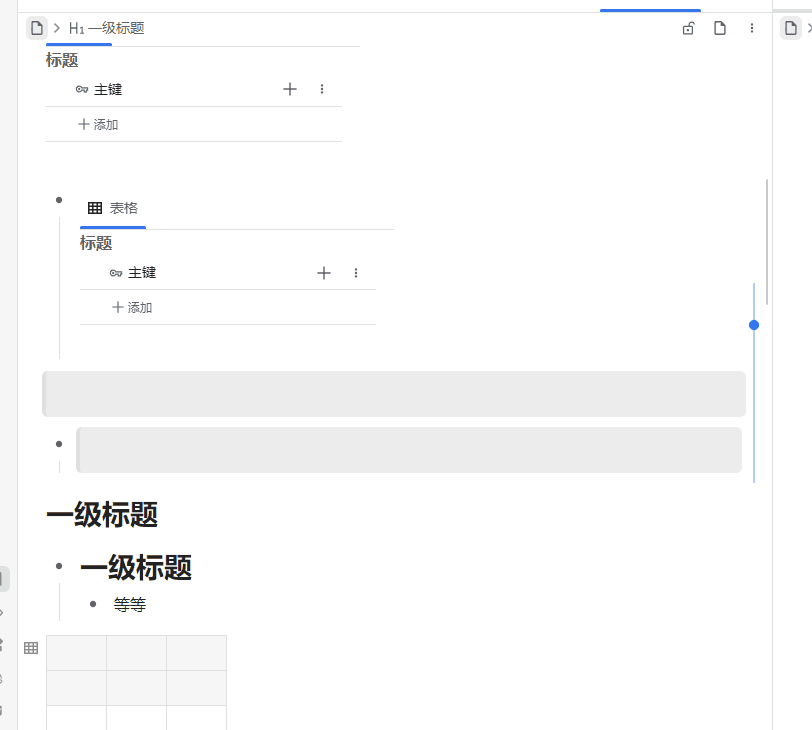The width and height of the screenshot is (812, 730).
Task: Click the table grid icon next to 表格
Action: coord(94,207)
